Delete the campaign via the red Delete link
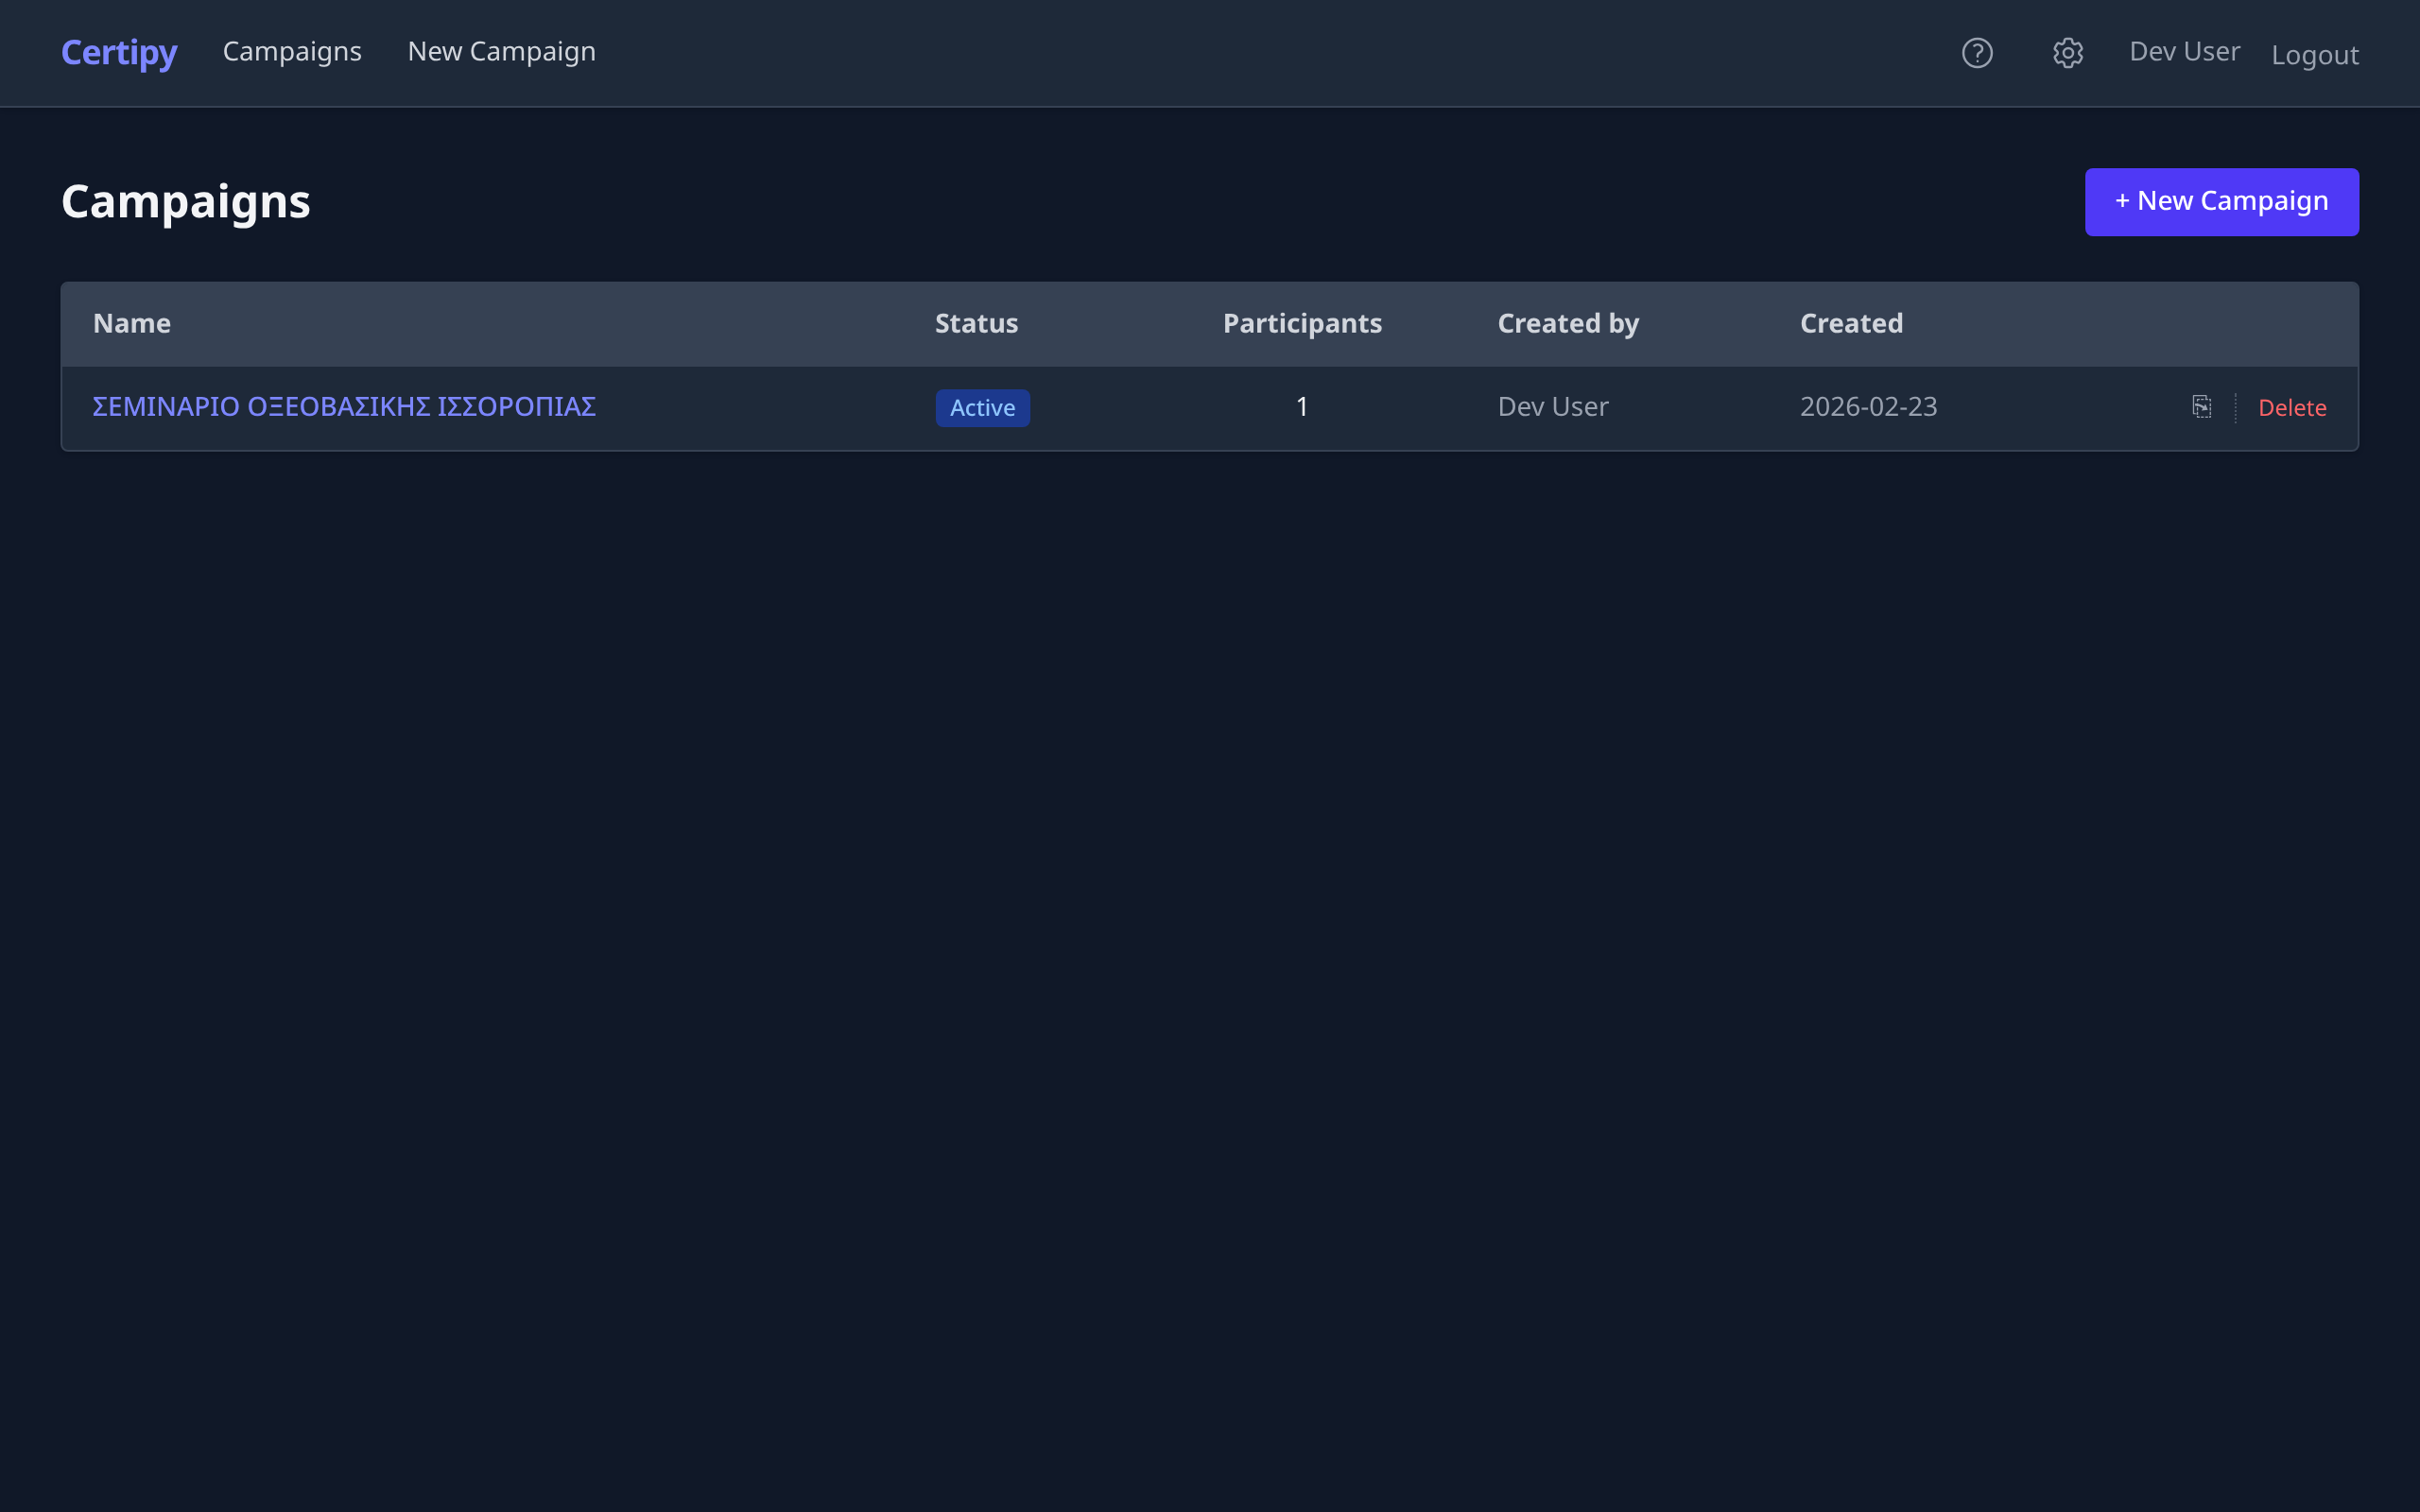2420x1512 pixels. click(2292, 408)
